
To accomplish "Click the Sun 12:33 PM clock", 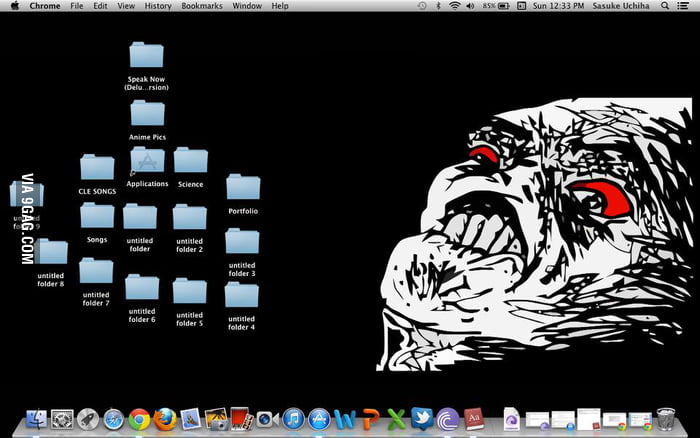I will [557, 6].
